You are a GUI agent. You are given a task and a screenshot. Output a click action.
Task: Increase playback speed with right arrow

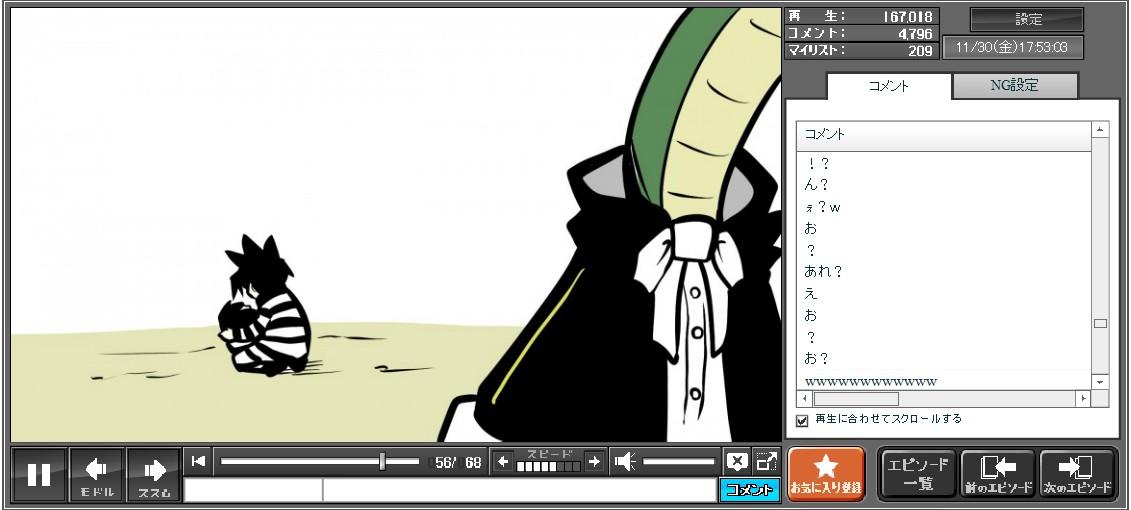[594, 461]
